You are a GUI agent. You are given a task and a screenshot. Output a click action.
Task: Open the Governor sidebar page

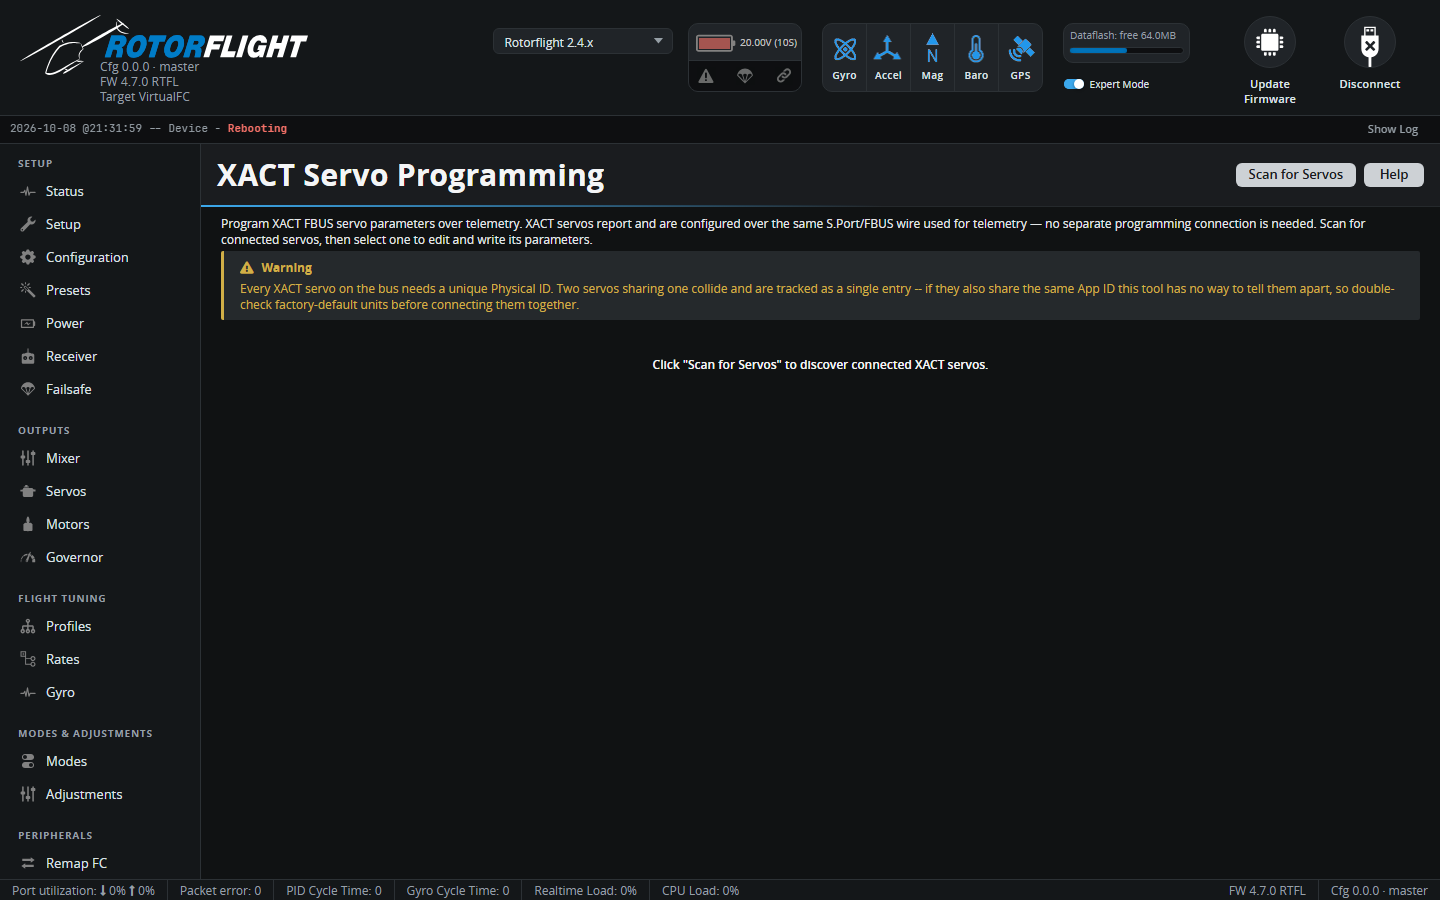pyautogui.click(x=100, y=557)
